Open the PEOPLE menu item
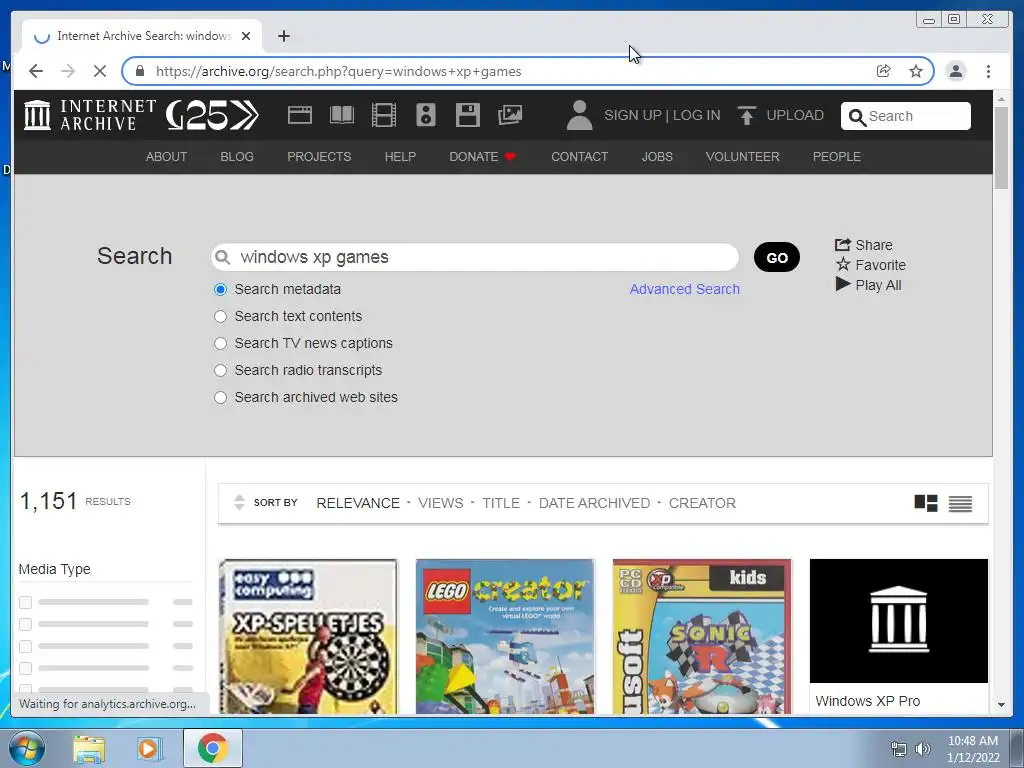This screenshot has height=768, width=1024. tap(837, 157)
